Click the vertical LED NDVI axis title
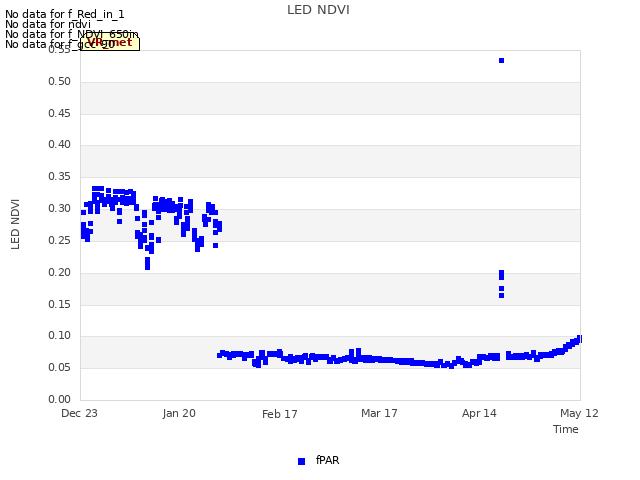This screenshot has width=640, height=480. click(15, 224)
